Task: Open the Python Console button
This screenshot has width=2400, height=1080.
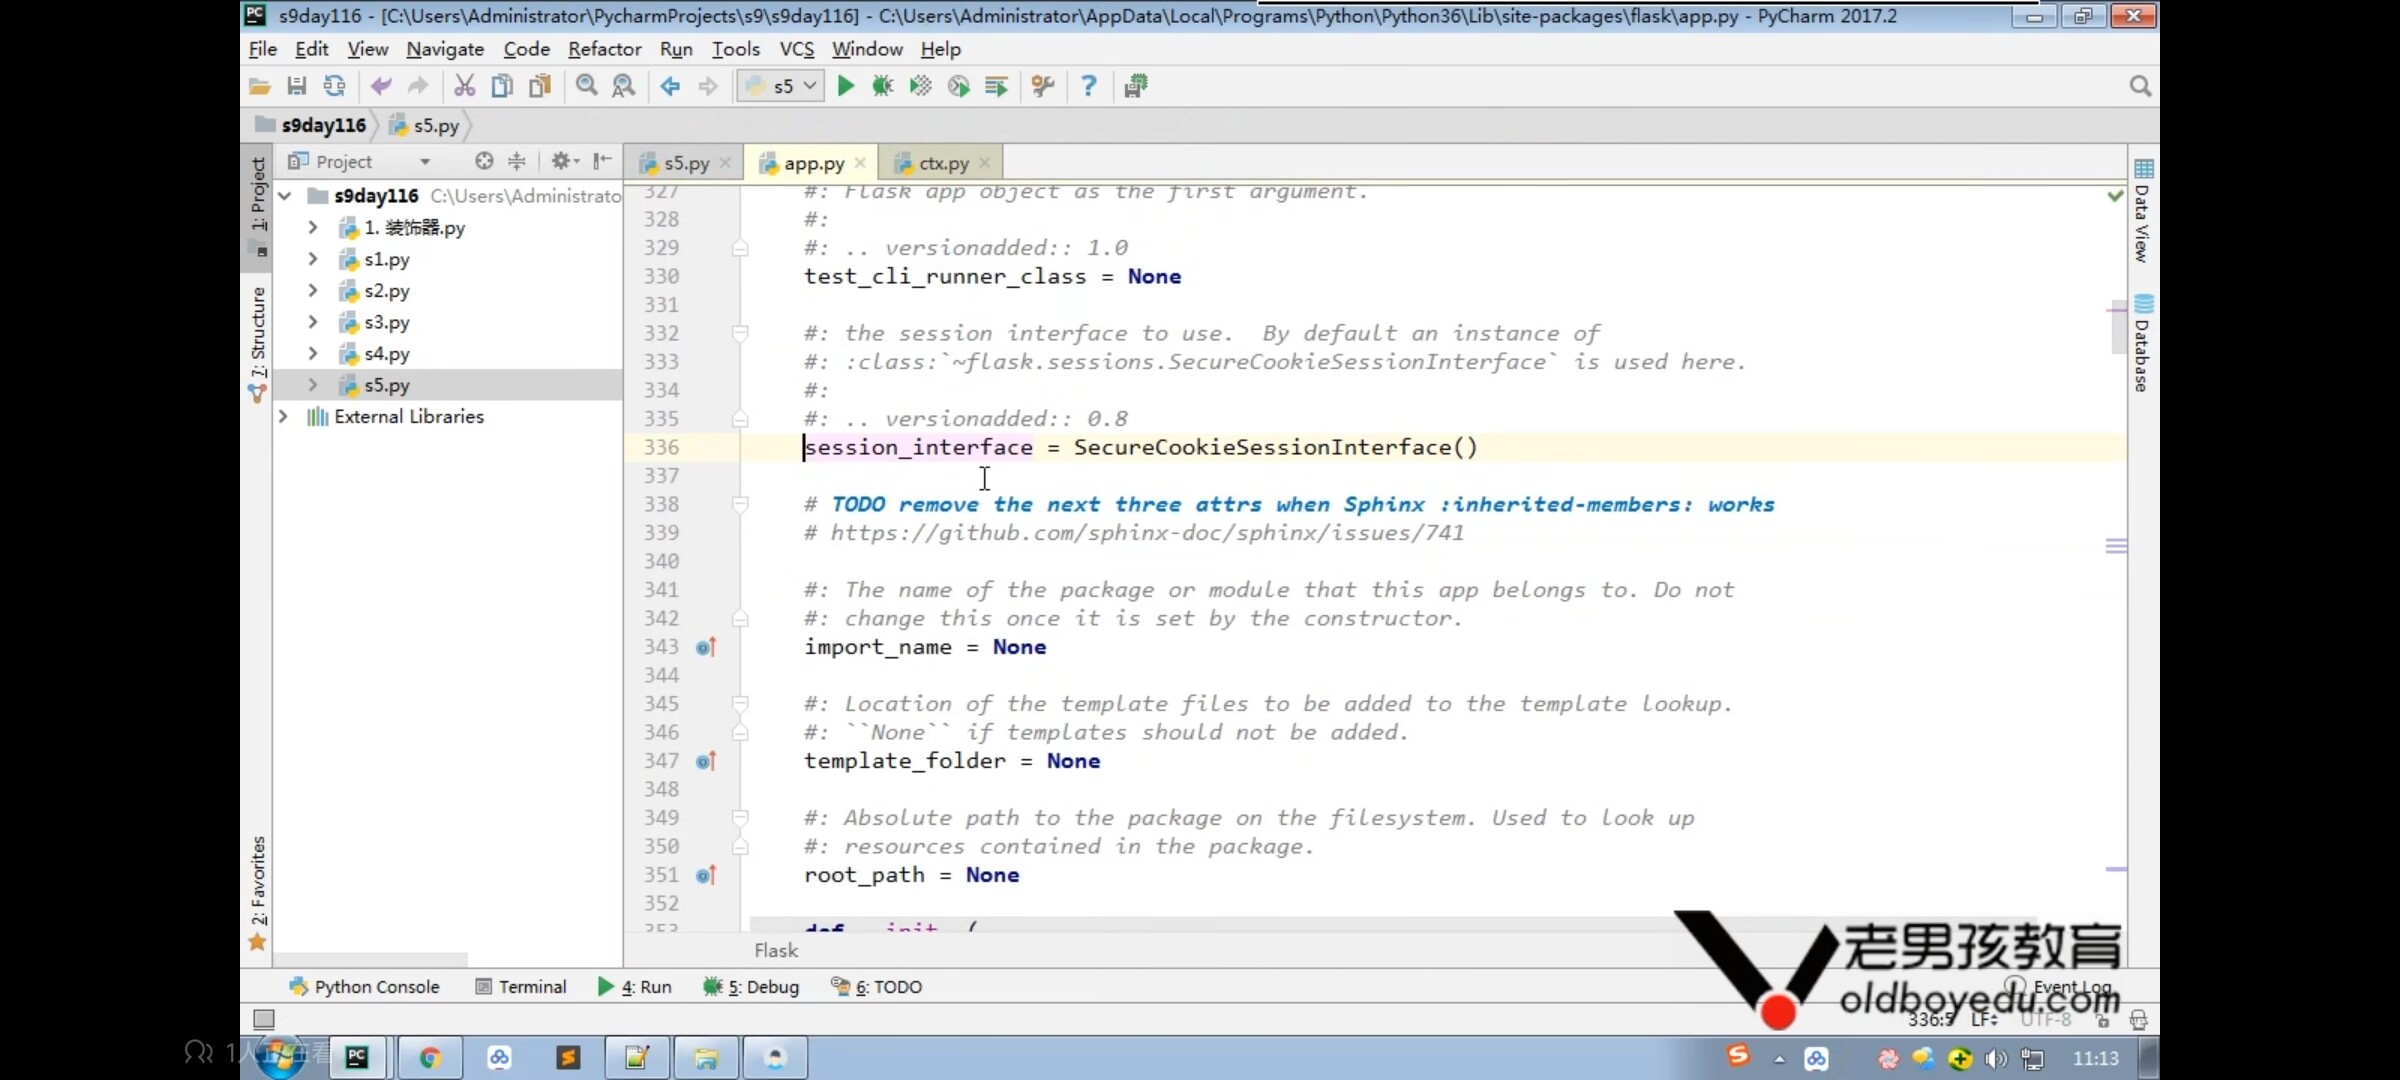Action: coord(365,986)
